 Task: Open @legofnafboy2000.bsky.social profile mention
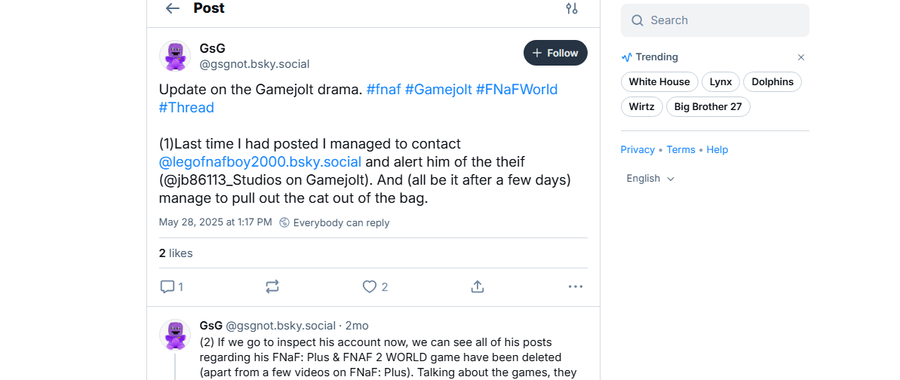260,161
